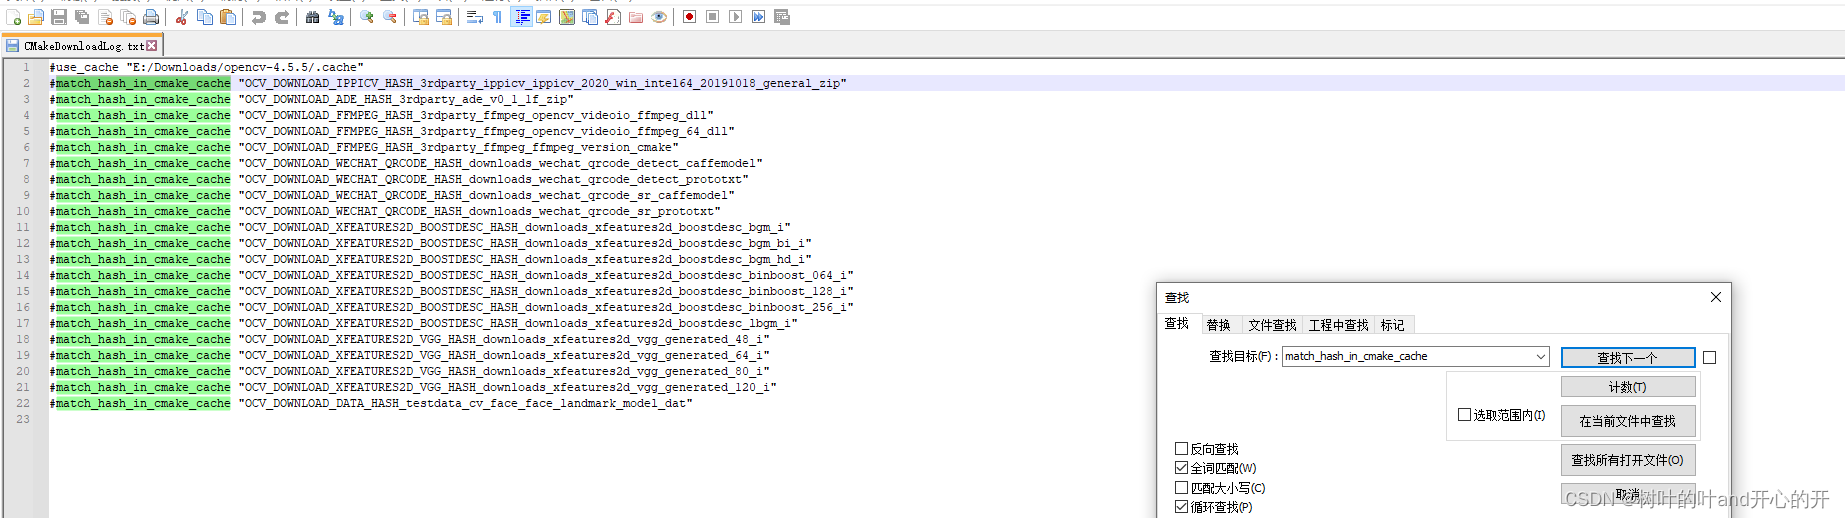Click the 计数(T) button
The image size is (1845, 518).
[x=1628, y=387]
